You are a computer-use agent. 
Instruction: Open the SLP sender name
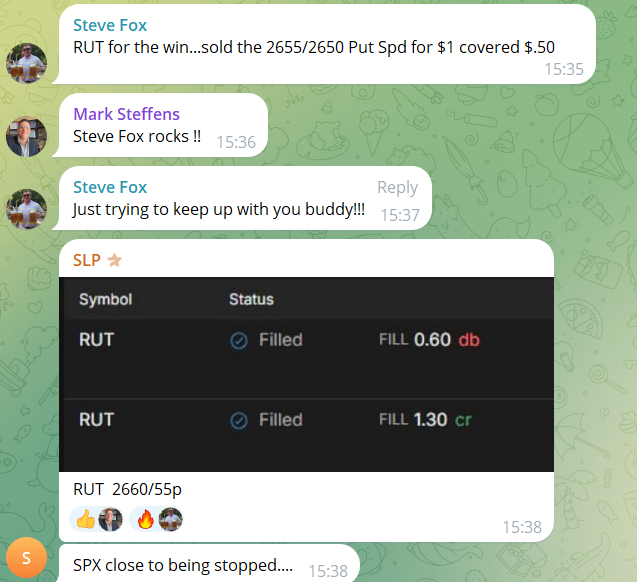tap(87, 260)
